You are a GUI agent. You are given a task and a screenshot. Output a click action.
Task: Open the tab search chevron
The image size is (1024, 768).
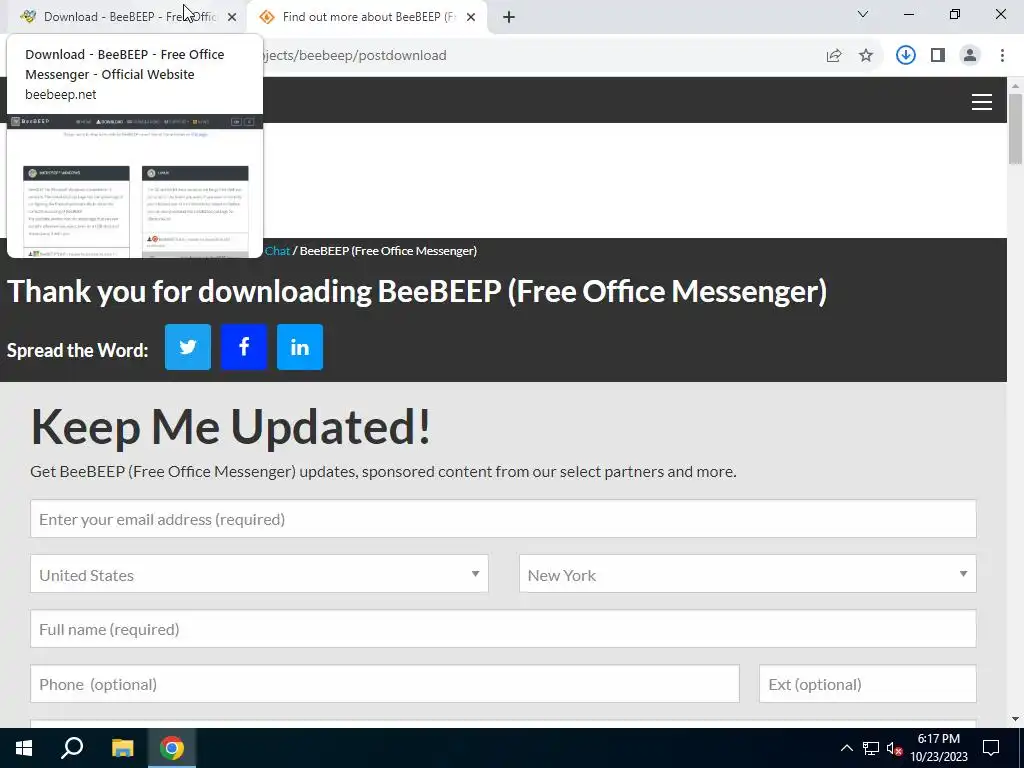(x=863, y=14)
